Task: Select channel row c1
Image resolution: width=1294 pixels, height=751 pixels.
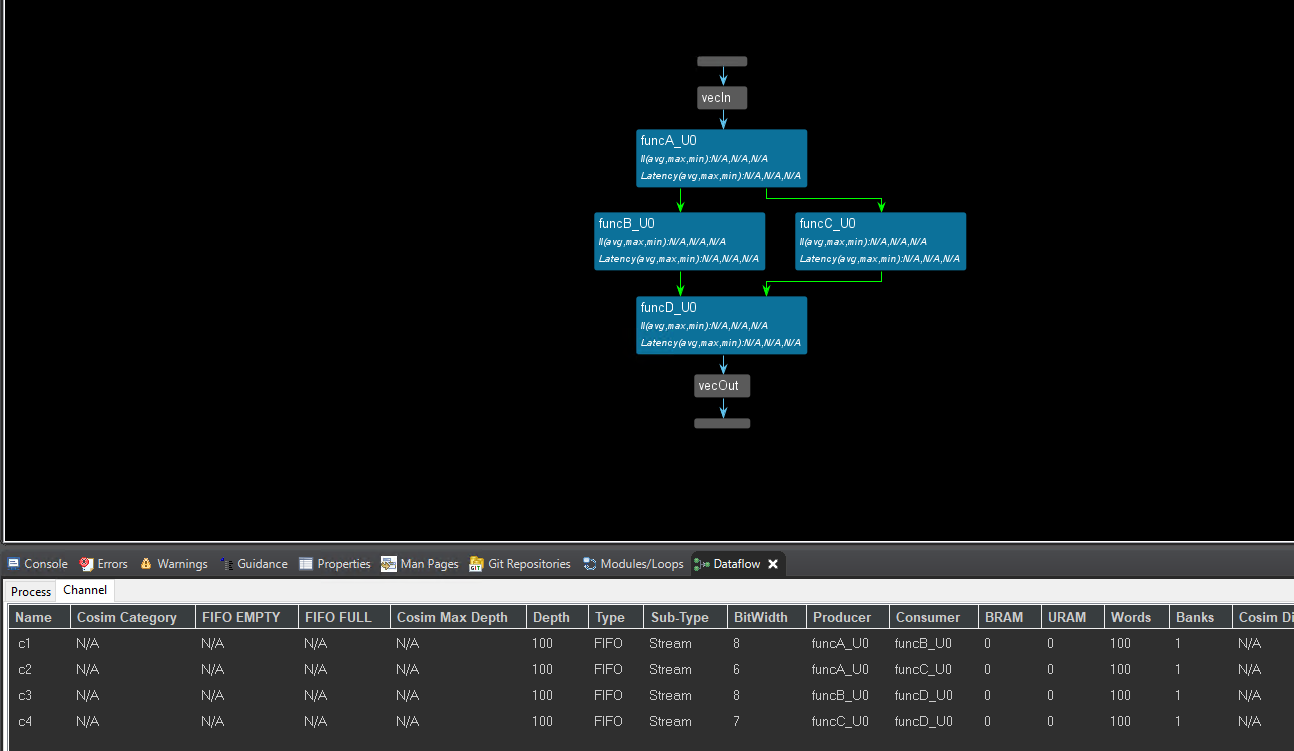Action: tap(651, 643)
